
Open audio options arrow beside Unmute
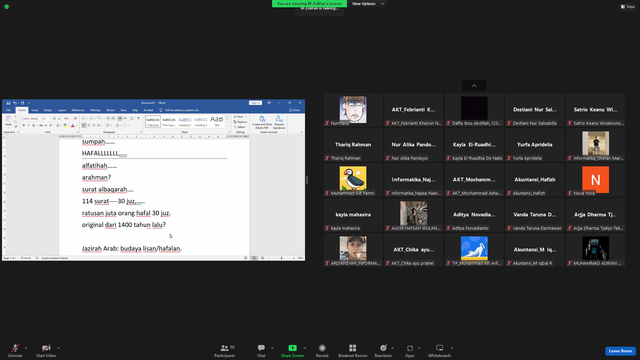click(x=26, y=348)
